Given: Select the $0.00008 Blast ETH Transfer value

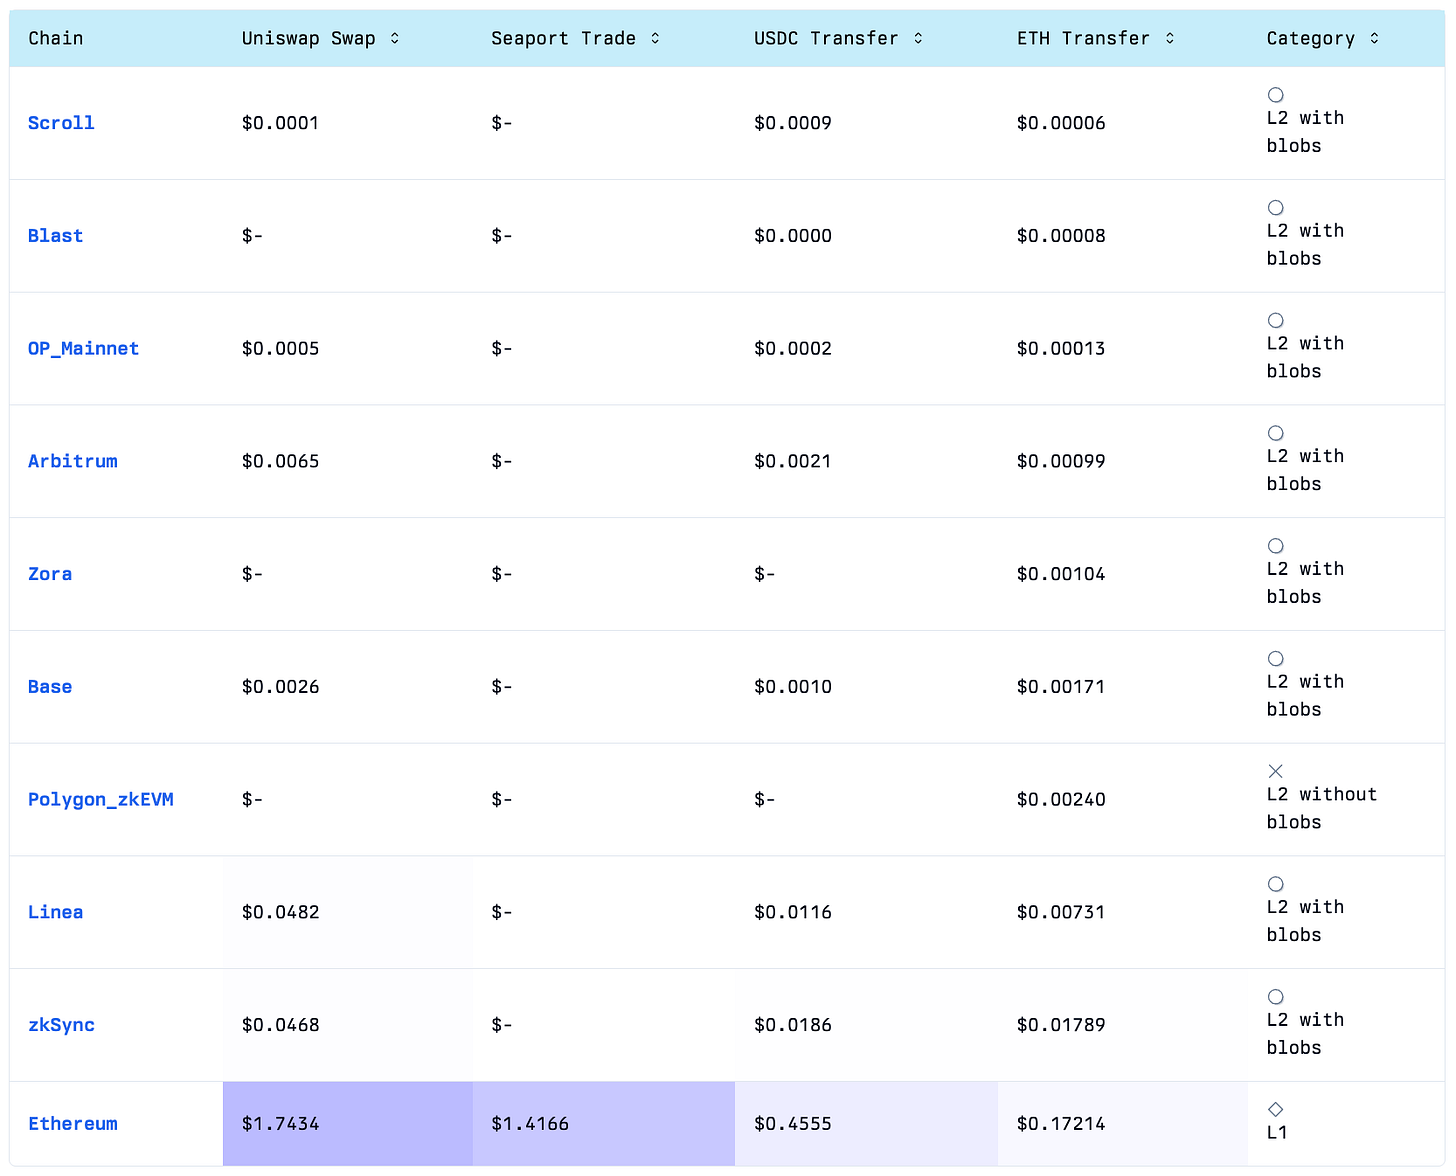Looking at the screenshot, I should pyautogui.click(x=1061, y=236).
